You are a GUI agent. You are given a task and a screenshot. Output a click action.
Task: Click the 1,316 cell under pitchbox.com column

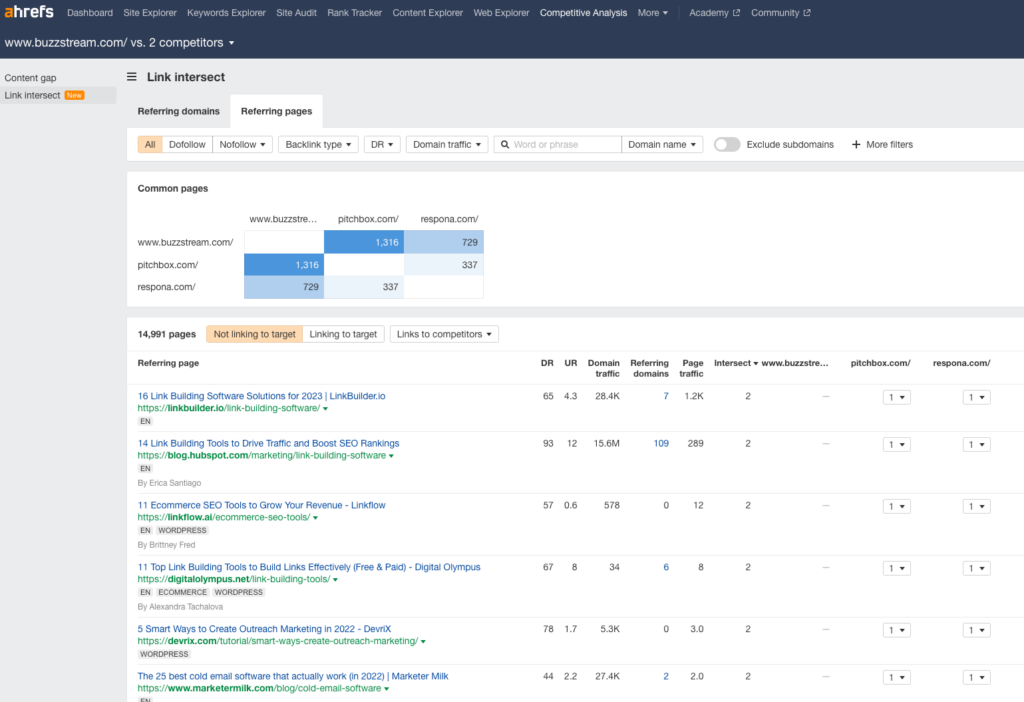point(363,241)
